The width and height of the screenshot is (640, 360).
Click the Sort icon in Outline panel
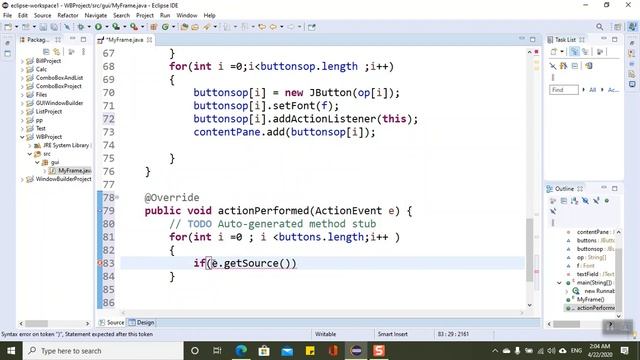[x=574, y=201]
